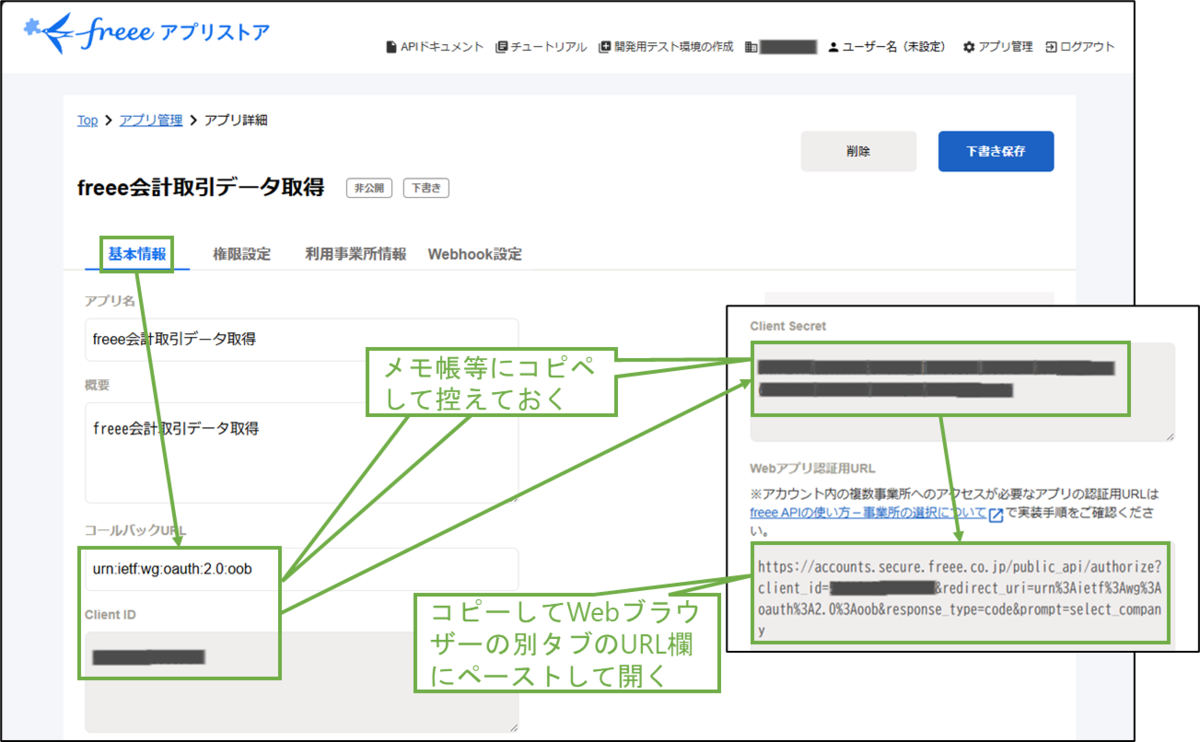1200x742 pixels.
Task: Click the plus icon beside 開発用テスト環境の作成
Action: click(x=604, y=47)
